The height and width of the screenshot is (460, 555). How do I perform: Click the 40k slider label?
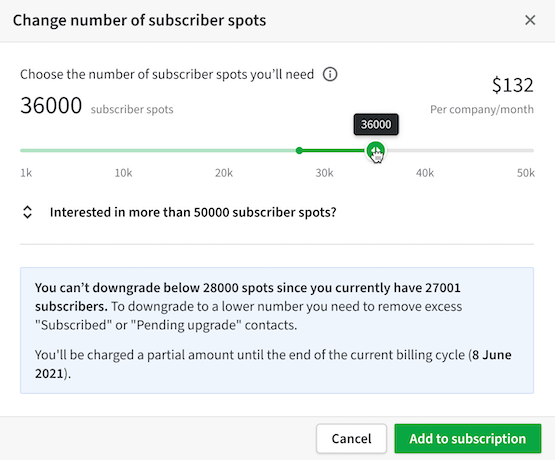click(x=425, y=173)
